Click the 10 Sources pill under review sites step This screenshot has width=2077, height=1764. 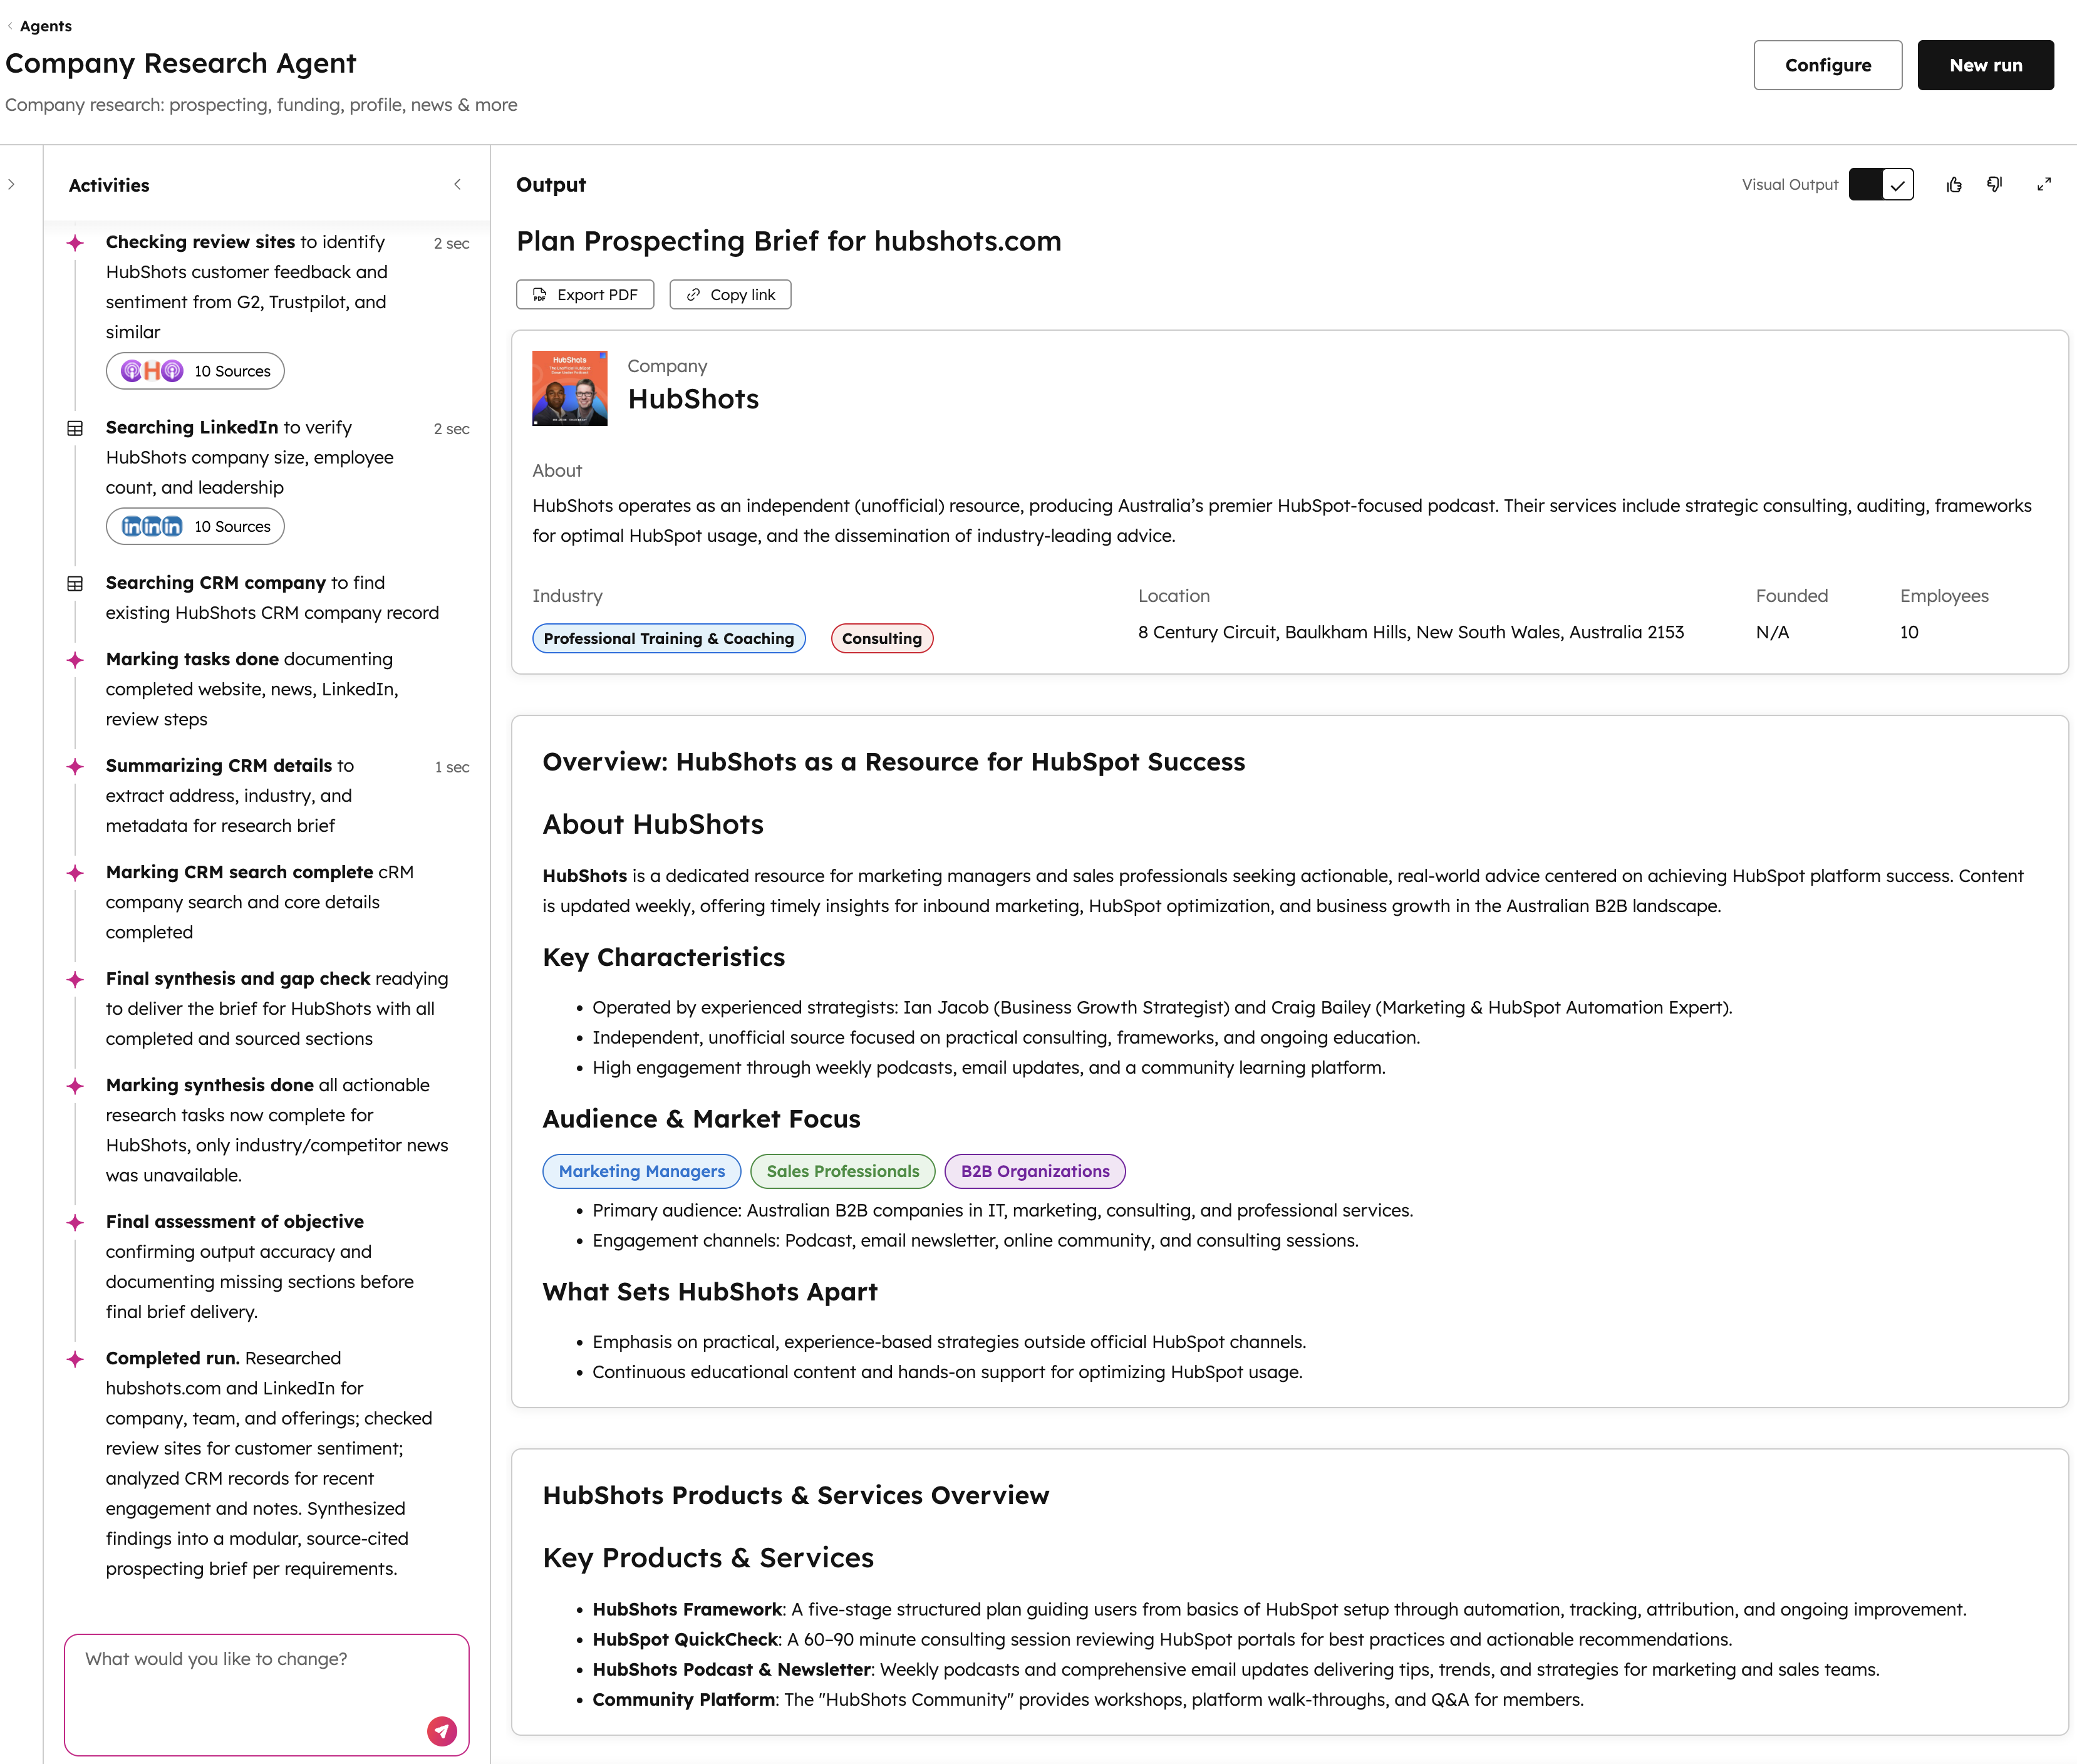tap(195, 370)
